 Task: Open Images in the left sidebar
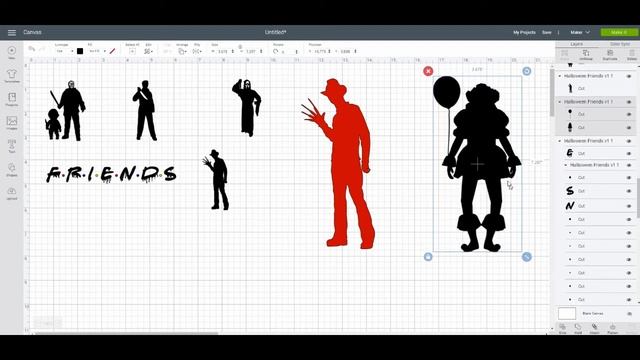point(11,122)
